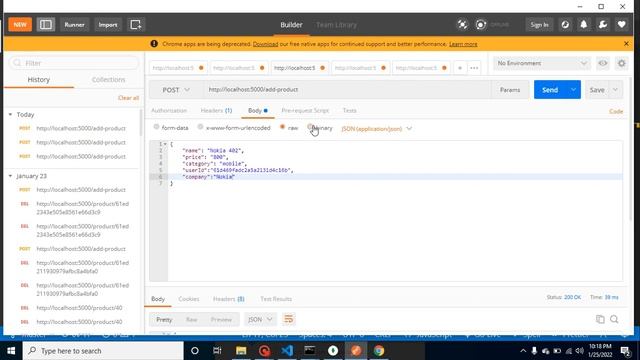The height and width of the screenshot is (360, 640).
Task: Switch to Test Results tab
Action: coord(276,299)
